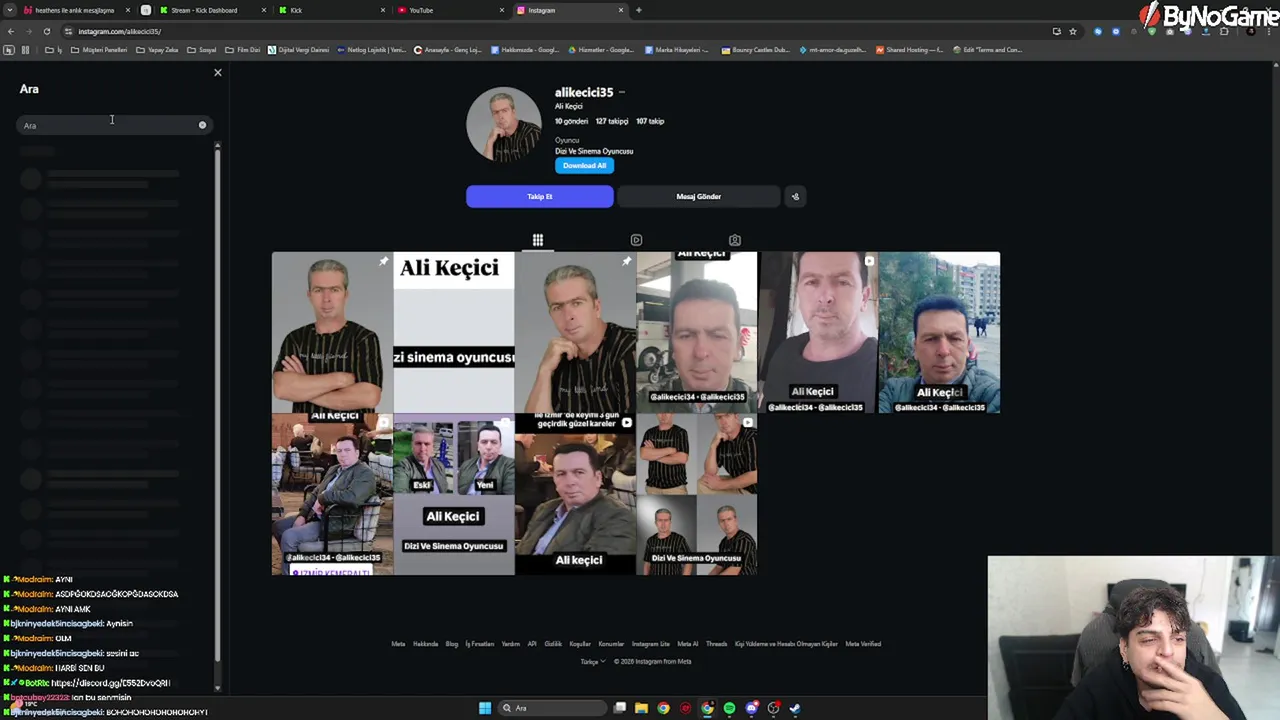Open outdoor selfie post with buildings
This screenshot has width=1280, height=720.
(939, 332)
